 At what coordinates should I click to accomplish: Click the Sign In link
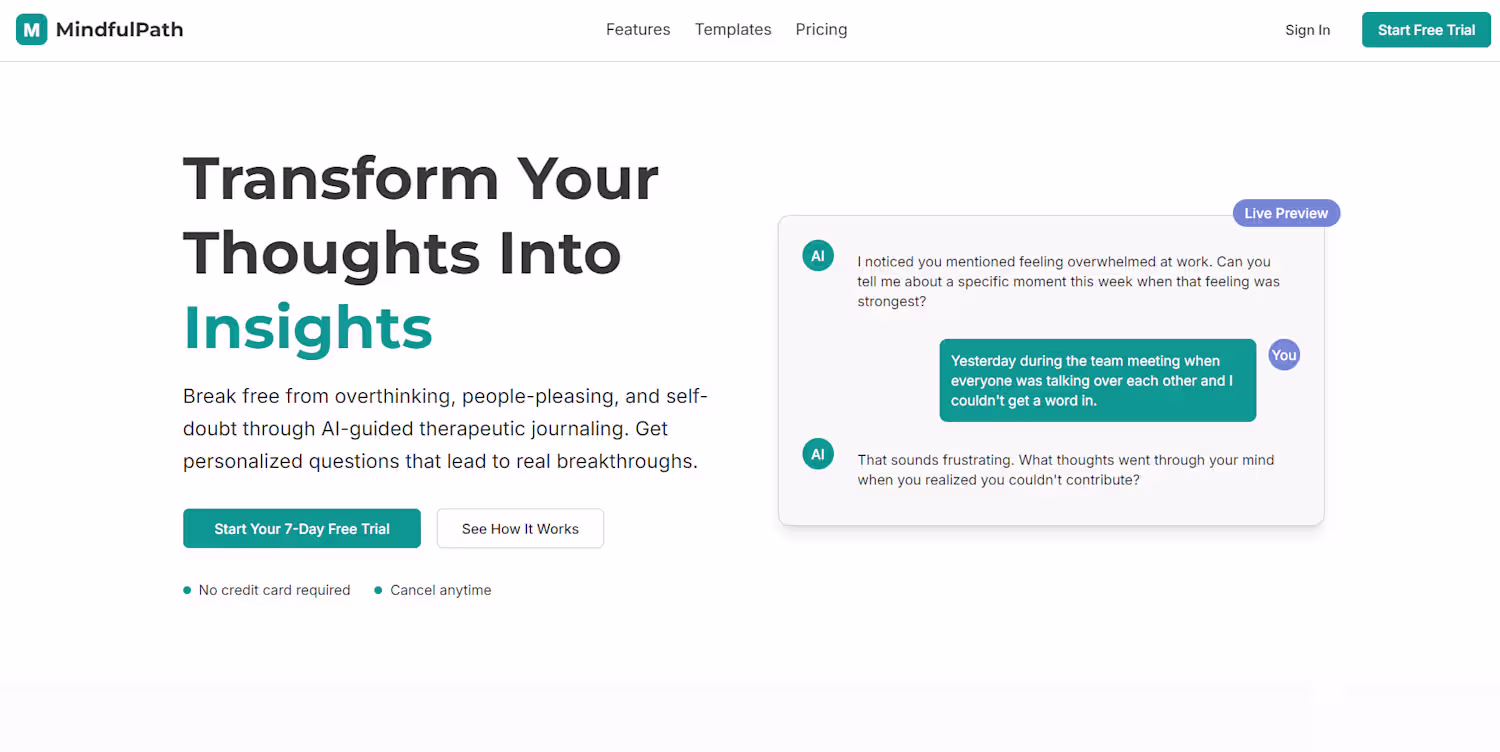1307,30
